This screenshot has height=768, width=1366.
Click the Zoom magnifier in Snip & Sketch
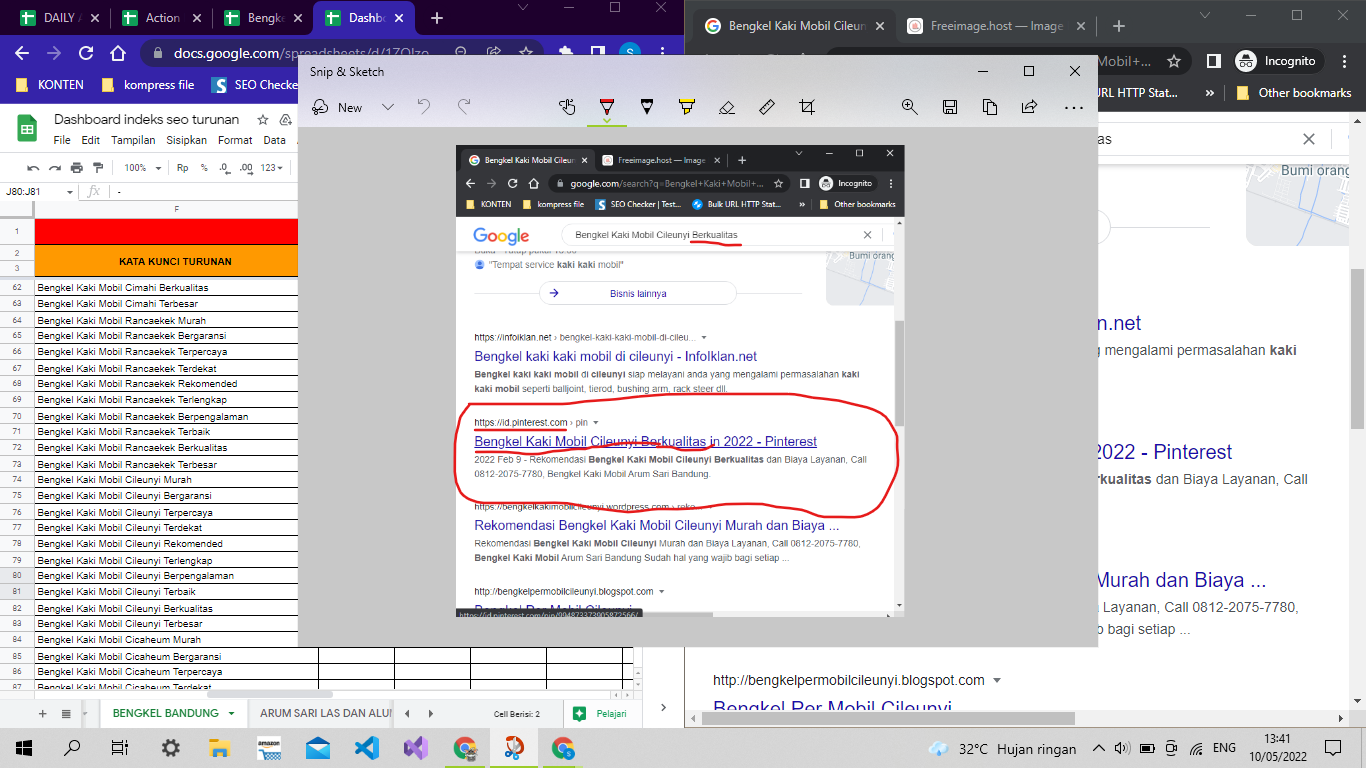(x=909, y=107)
